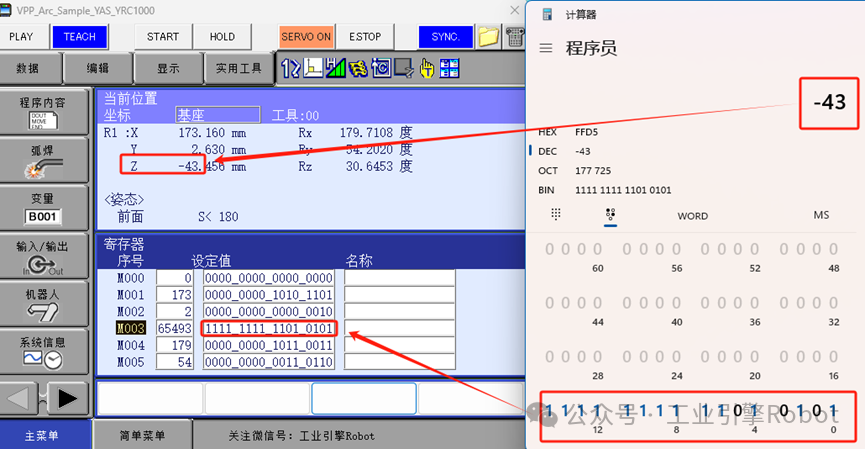
Task: Click the blue SYNC. button
Action: click(446, 37)
